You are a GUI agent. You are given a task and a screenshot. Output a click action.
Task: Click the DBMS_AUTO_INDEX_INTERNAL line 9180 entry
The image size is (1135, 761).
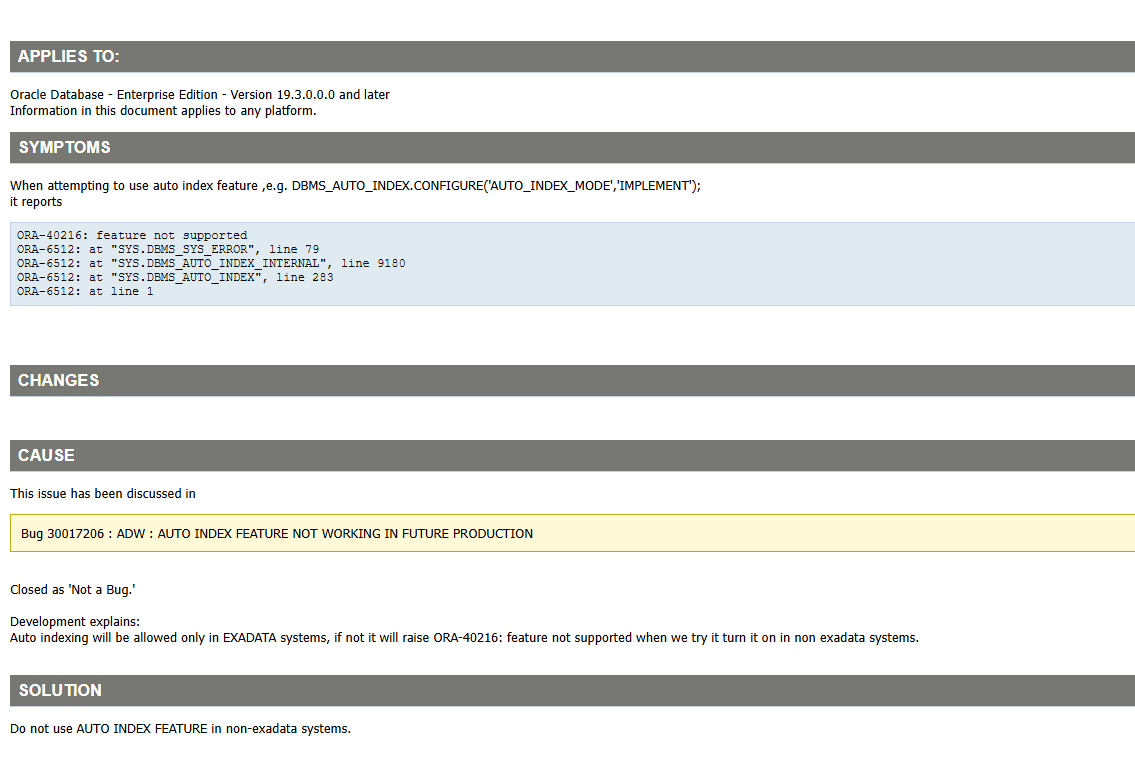tap(211, 264)
